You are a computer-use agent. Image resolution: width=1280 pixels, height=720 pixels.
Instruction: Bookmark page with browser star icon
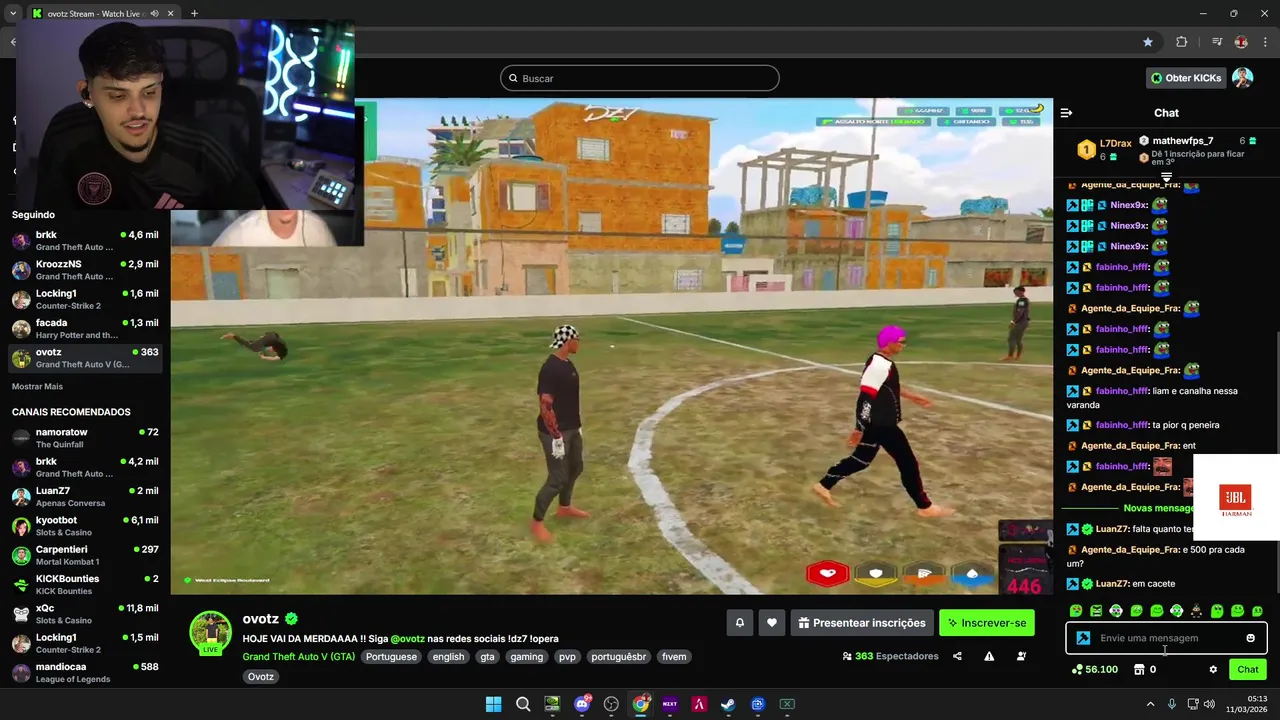(1148, 42)
